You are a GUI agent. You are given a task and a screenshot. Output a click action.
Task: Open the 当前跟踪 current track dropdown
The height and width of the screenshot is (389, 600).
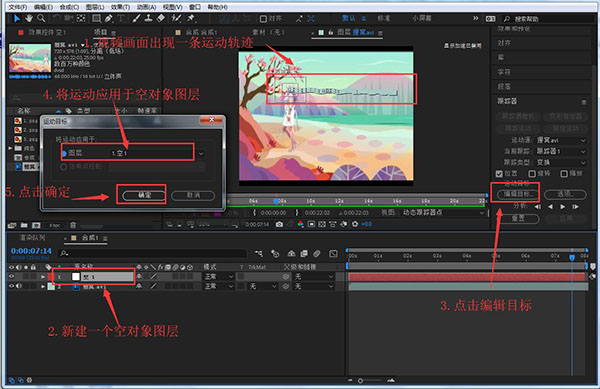coord(561,151)
